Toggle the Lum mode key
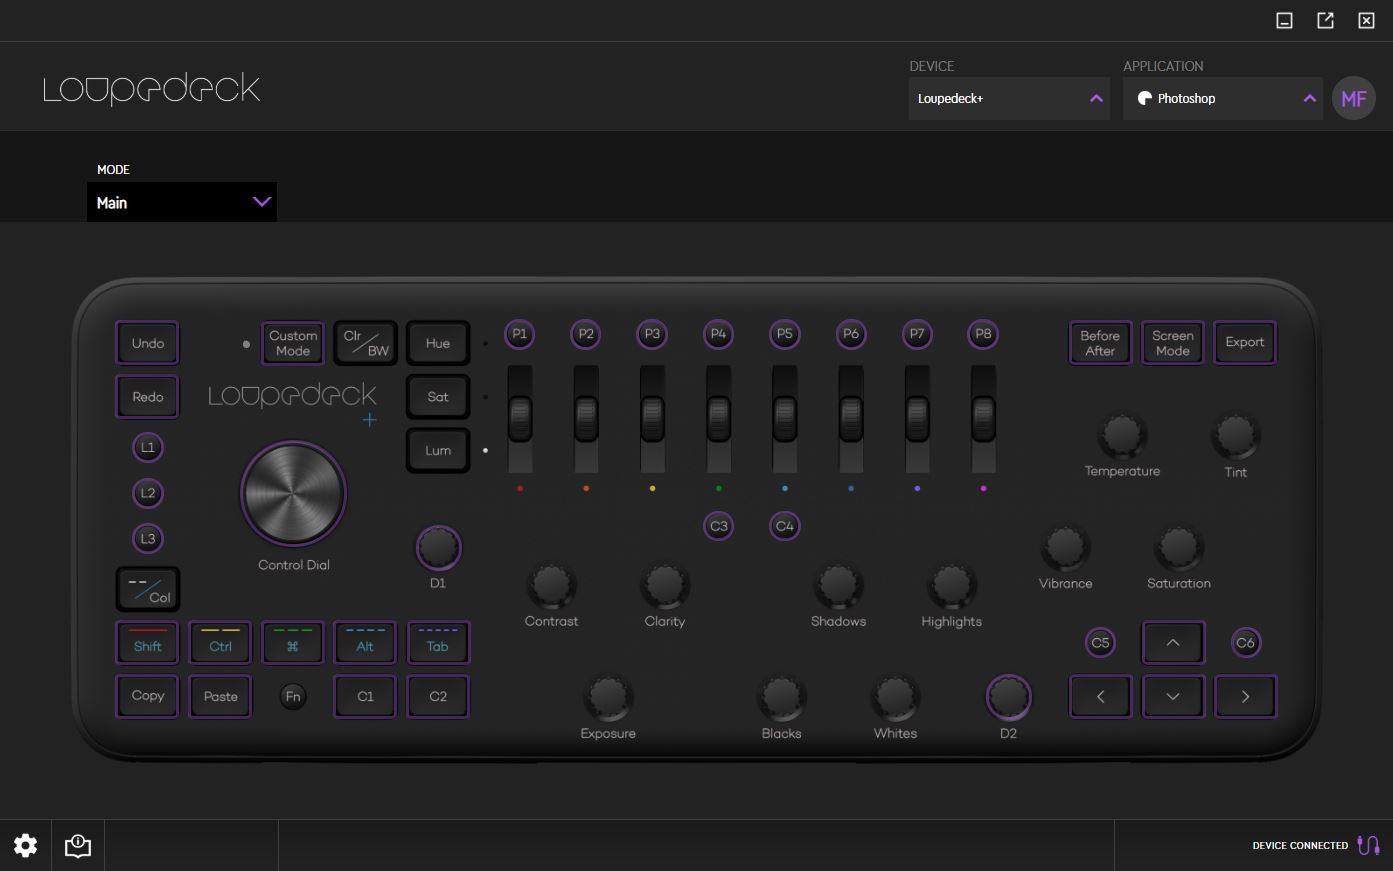Screen dimensions: 1393x871 point(438,451)
